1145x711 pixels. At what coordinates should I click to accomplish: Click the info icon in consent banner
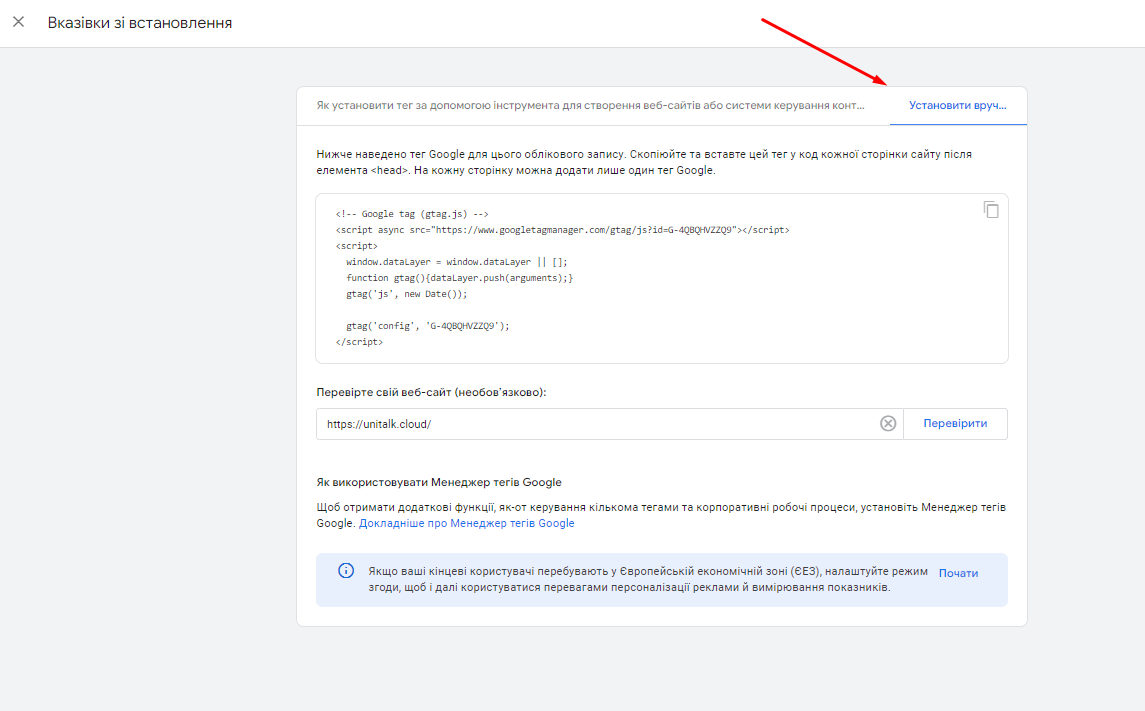tap(346, 571)
